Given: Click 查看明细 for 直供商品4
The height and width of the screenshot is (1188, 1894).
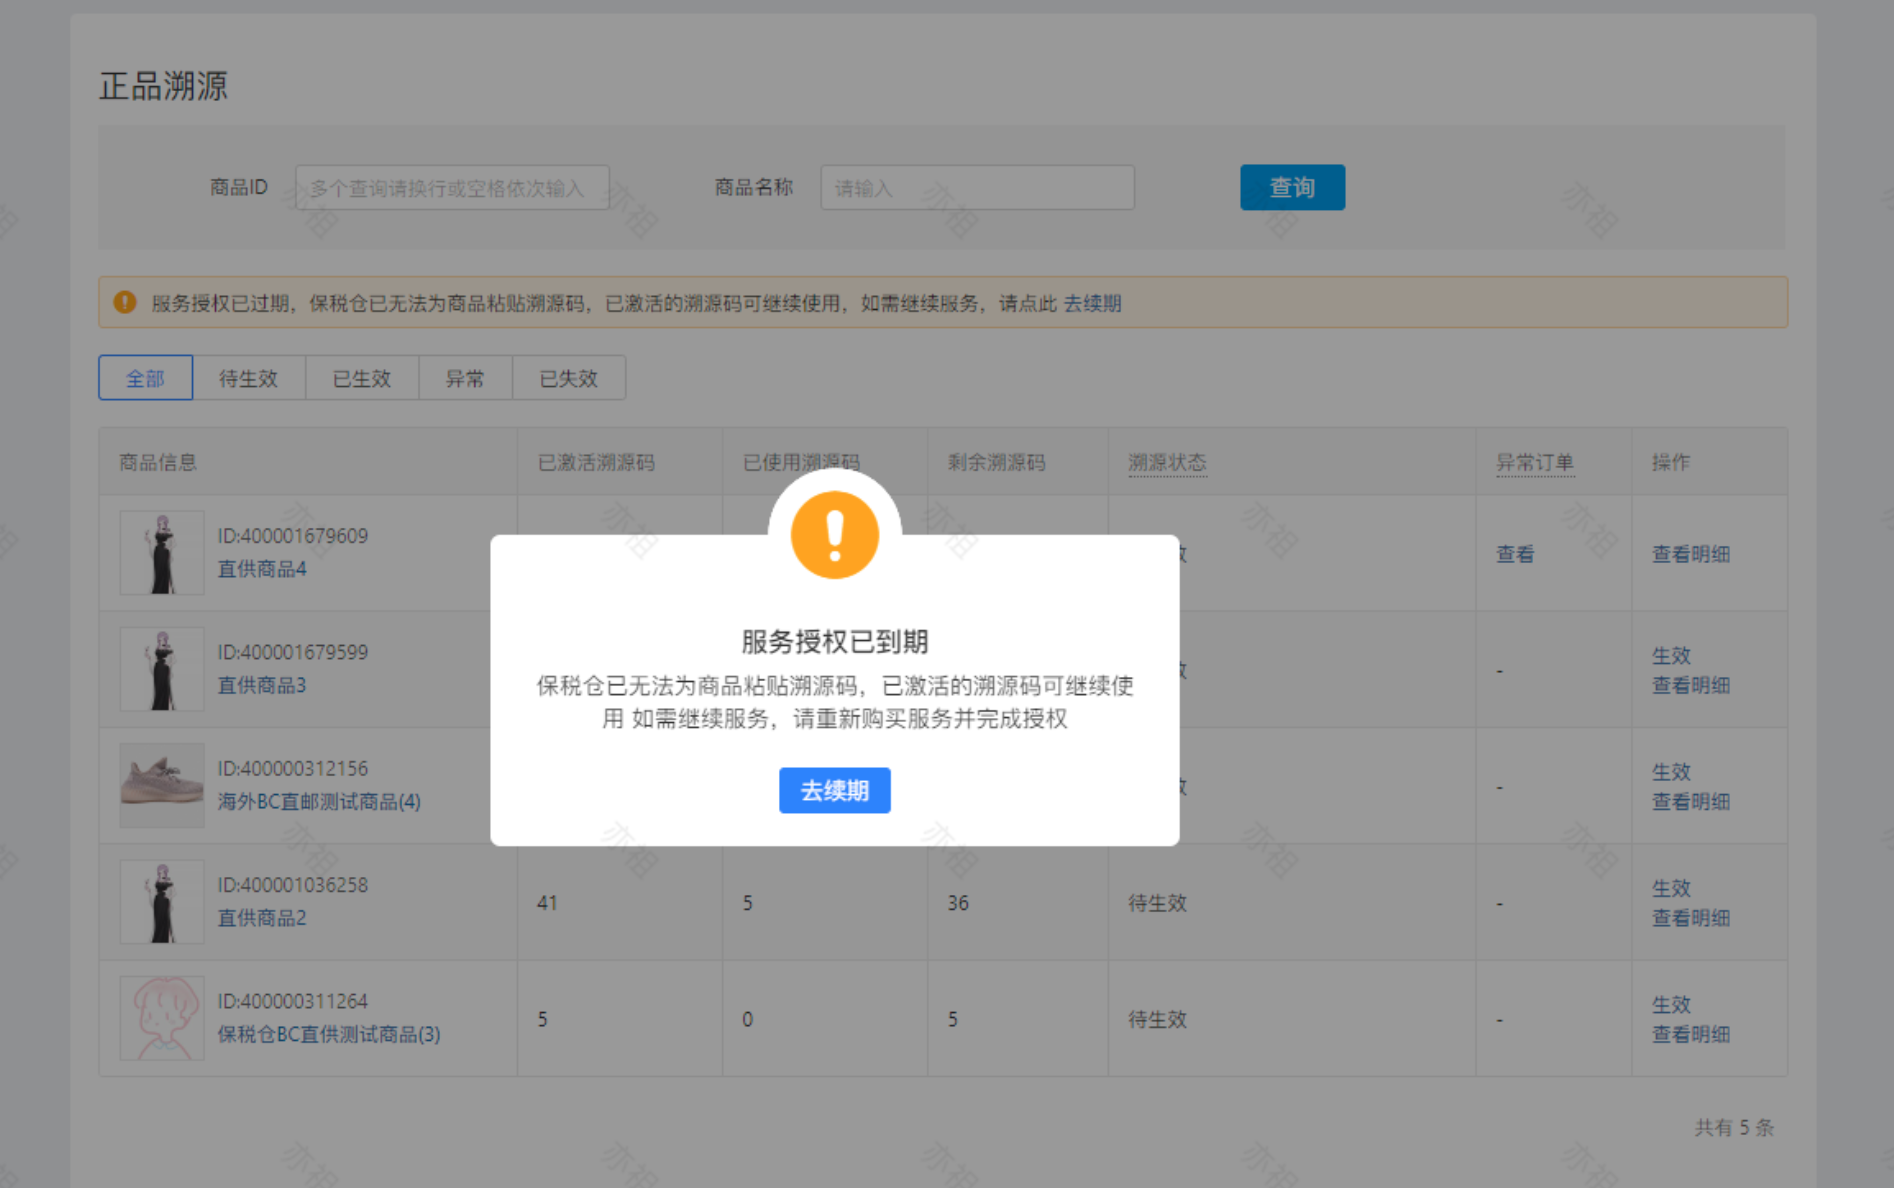Looking at the screenshot, I should 1690,554.
